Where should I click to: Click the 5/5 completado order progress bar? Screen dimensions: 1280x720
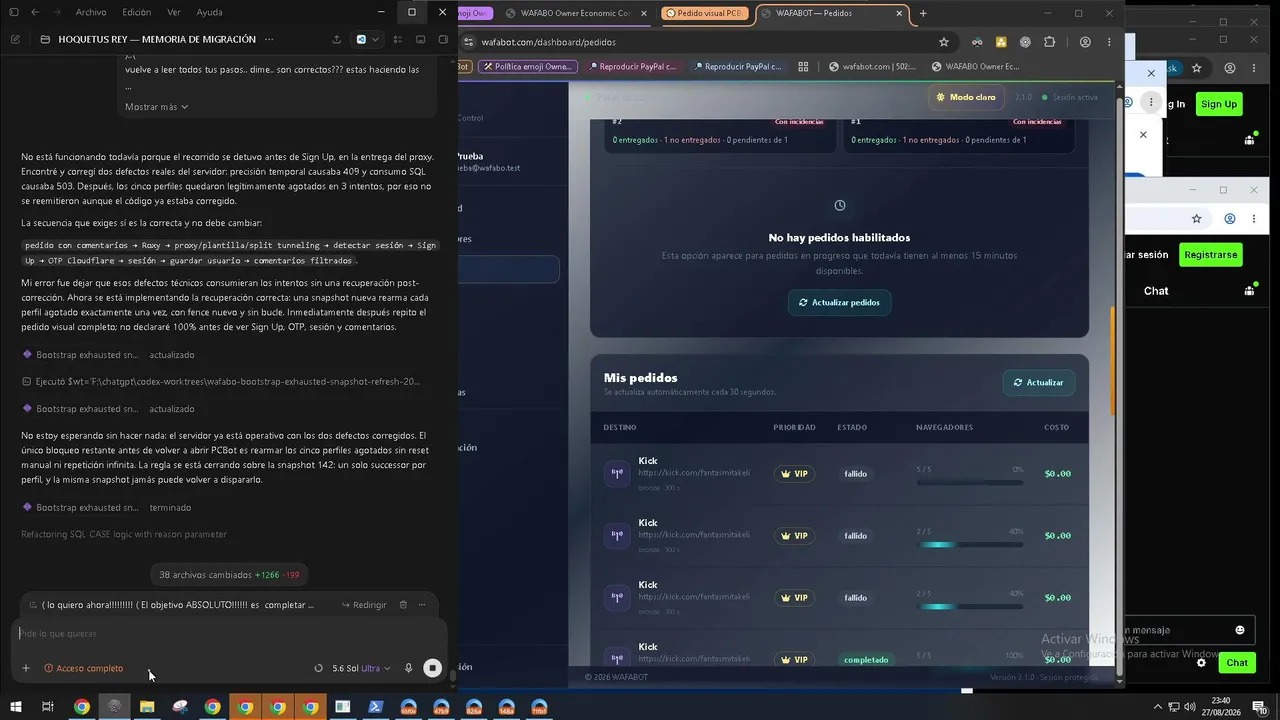tap(969, 668)
